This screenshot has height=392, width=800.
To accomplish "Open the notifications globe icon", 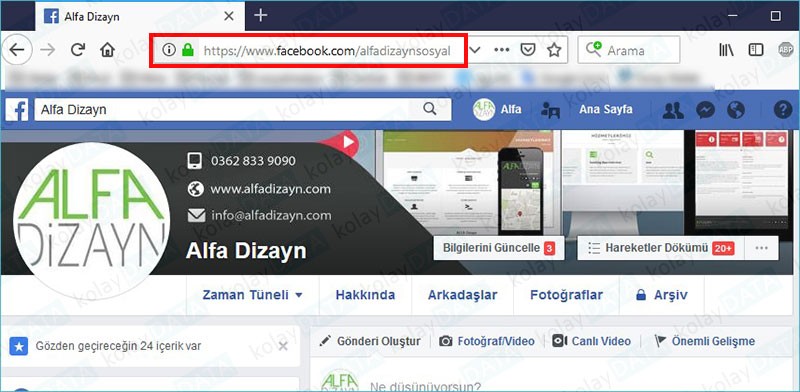I will pyautogui.click(x=736, y=110).
